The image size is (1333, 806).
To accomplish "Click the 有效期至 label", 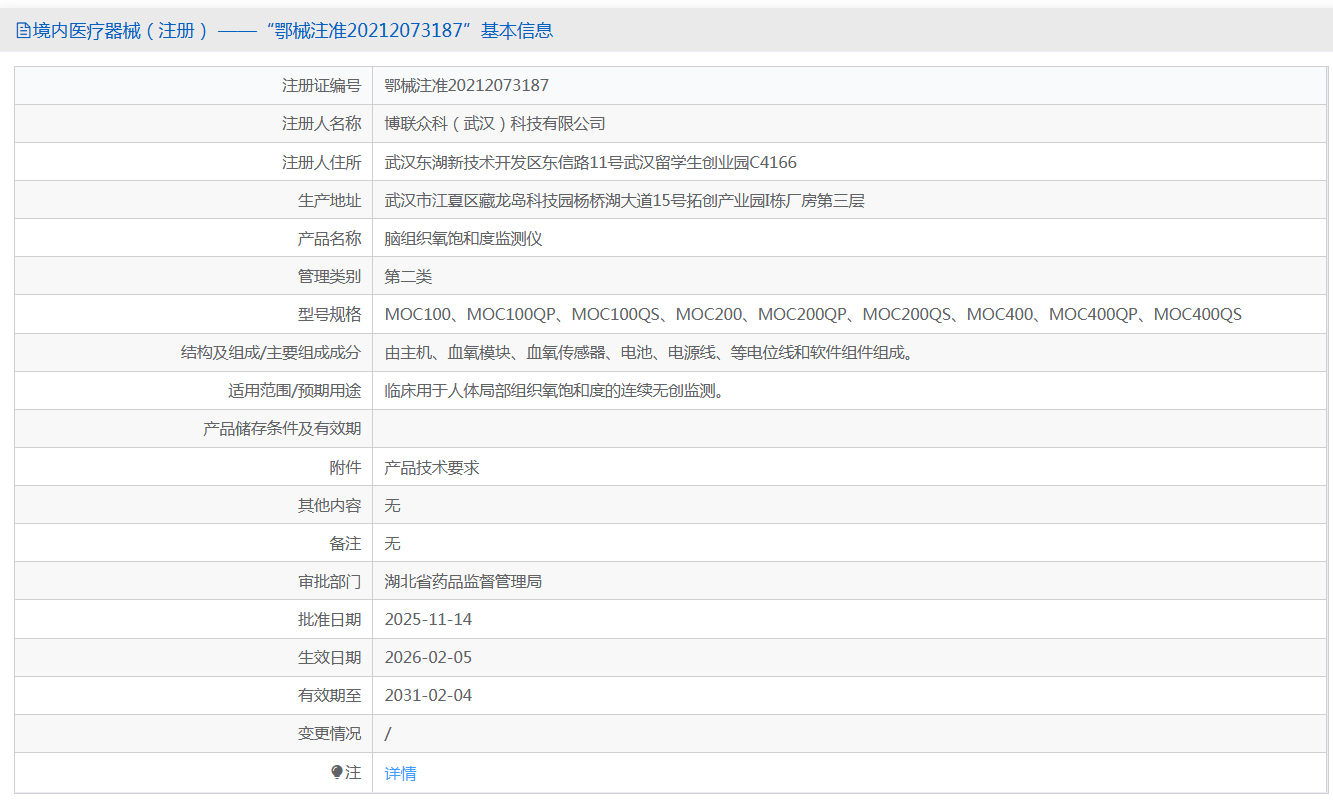I will 330,695.
